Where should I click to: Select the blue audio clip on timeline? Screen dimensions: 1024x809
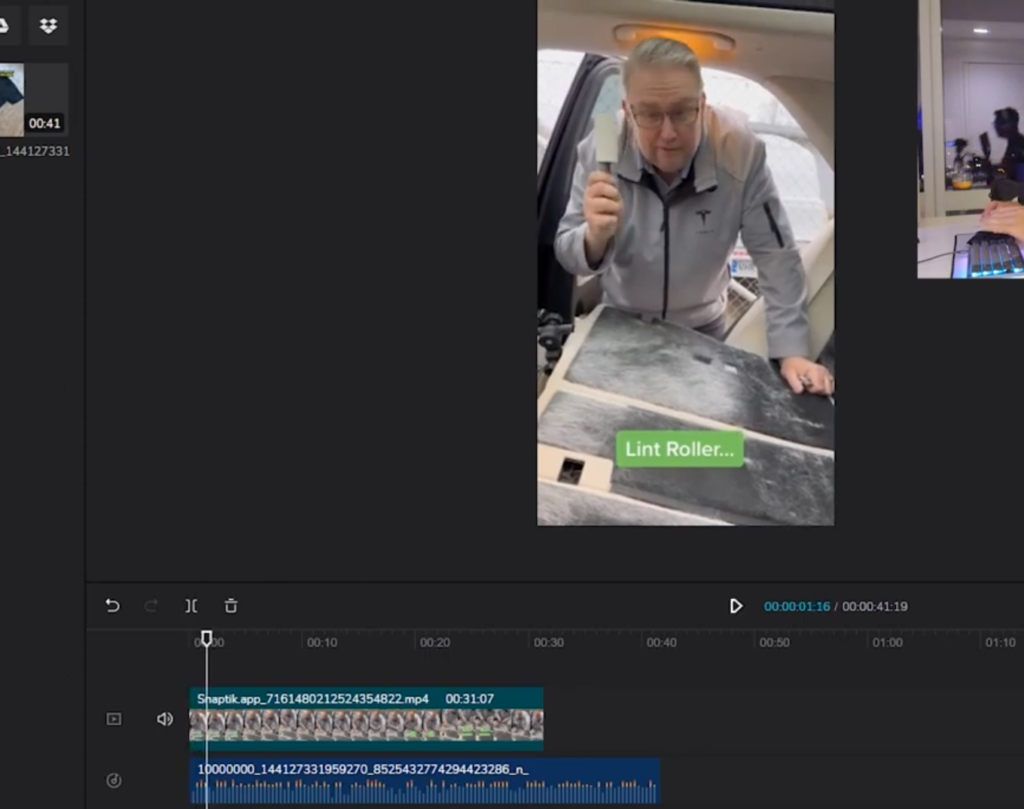(424, 781)
